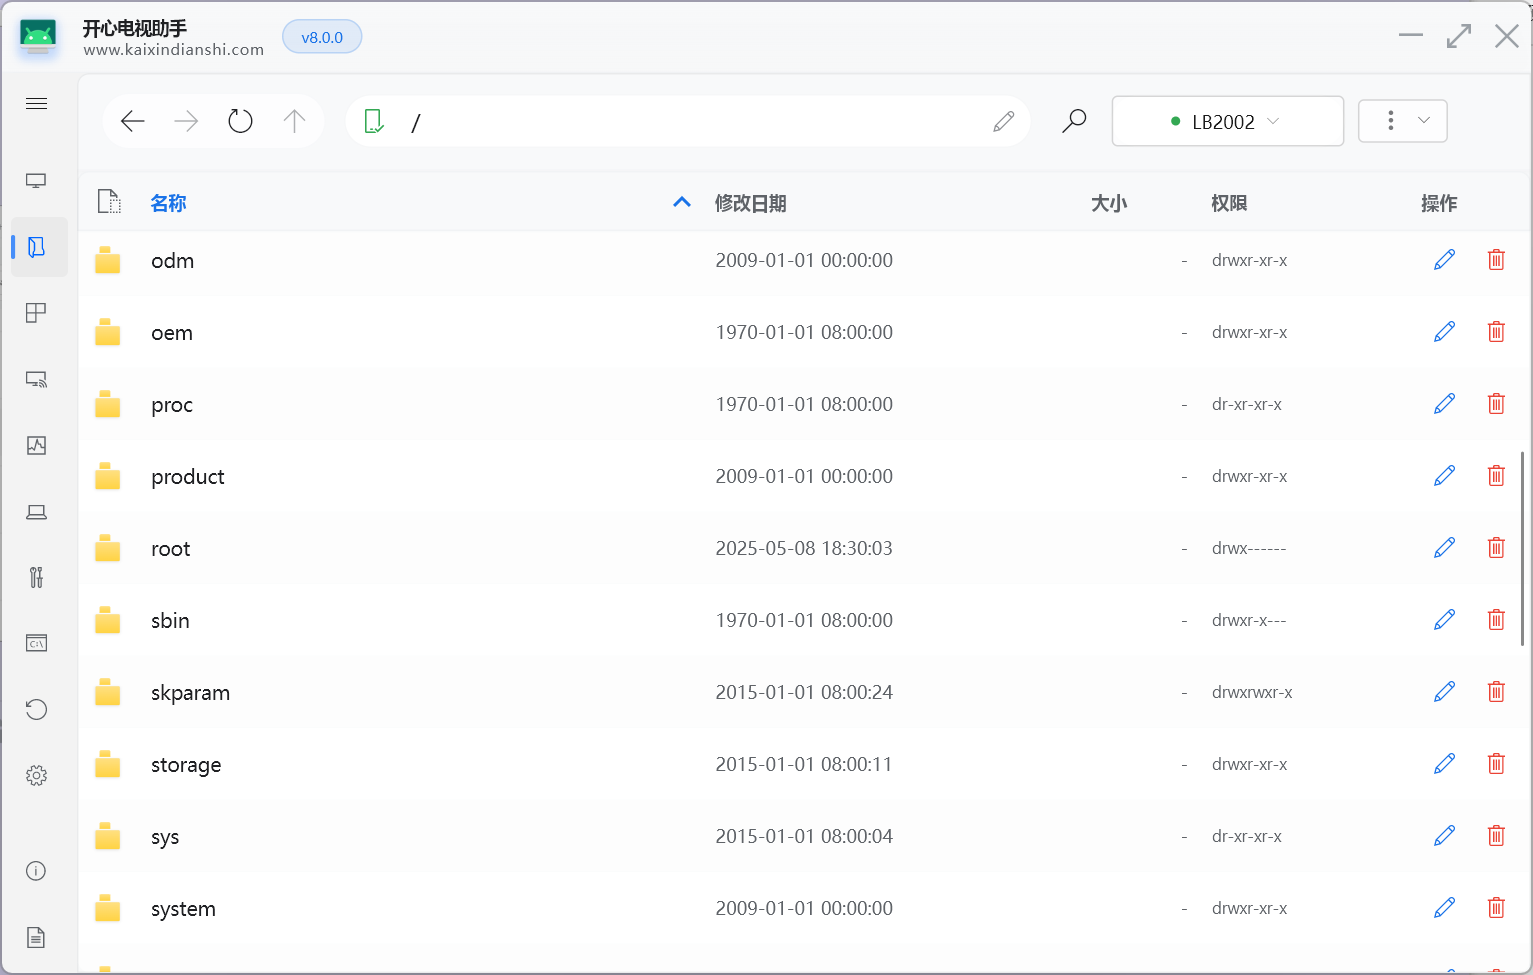
Task: Open the LB2002 device dropdown
Action: pyautogui.click(x=1227, y=121)
